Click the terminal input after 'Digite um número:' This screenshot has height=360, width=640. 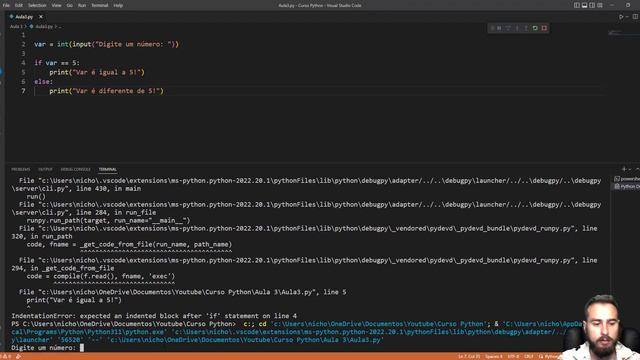pyautogui.click(x=82, y=348)
